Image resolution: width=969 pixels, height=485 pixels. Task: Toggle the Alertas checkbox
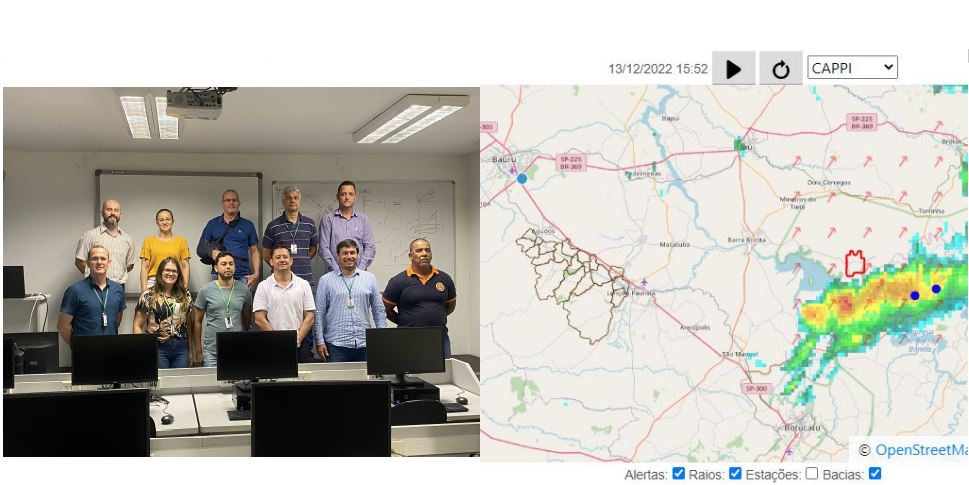(679, 473)
